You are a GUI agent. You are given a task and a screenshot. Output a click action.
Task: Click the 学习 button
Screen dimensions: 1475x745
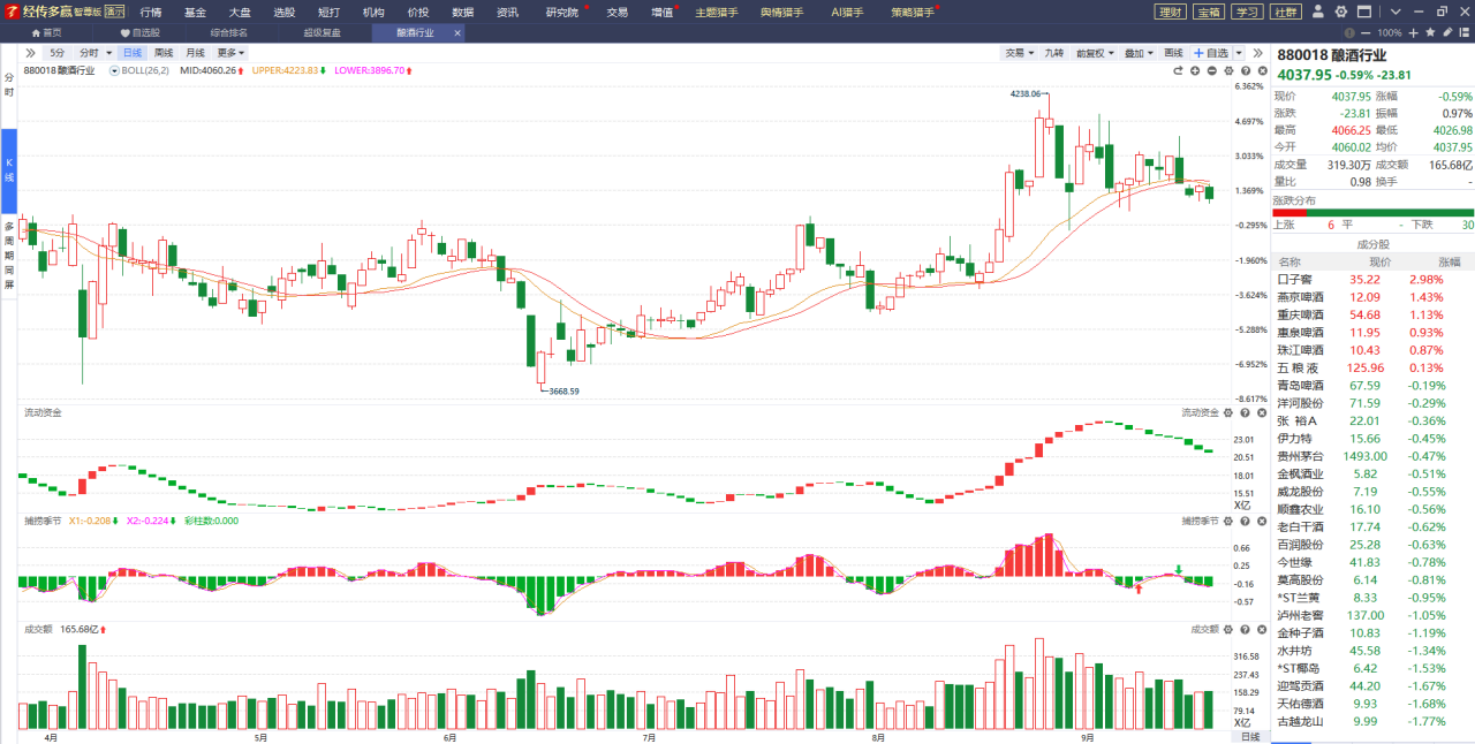[x=1246, y=12]
